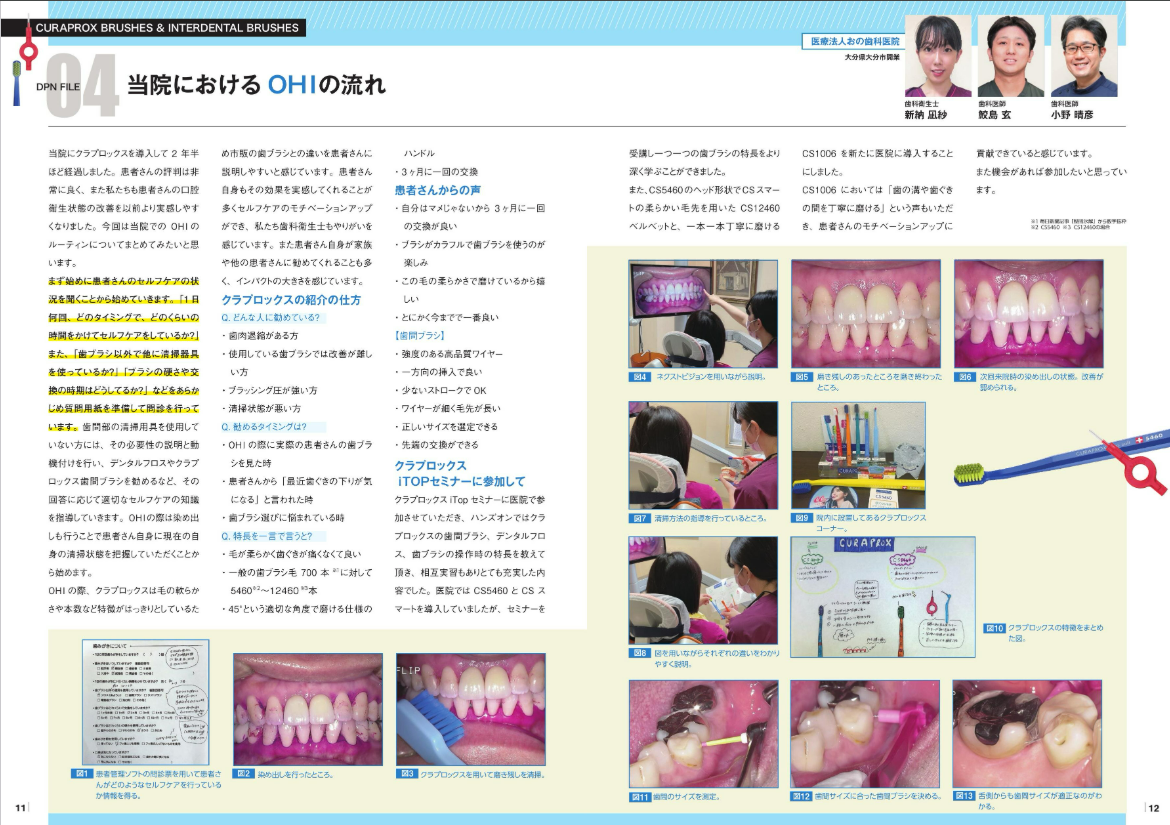Click the 図13 figure label badge
The width and height of the screenshot is (1170, 825).
click(x=964, y=796)
